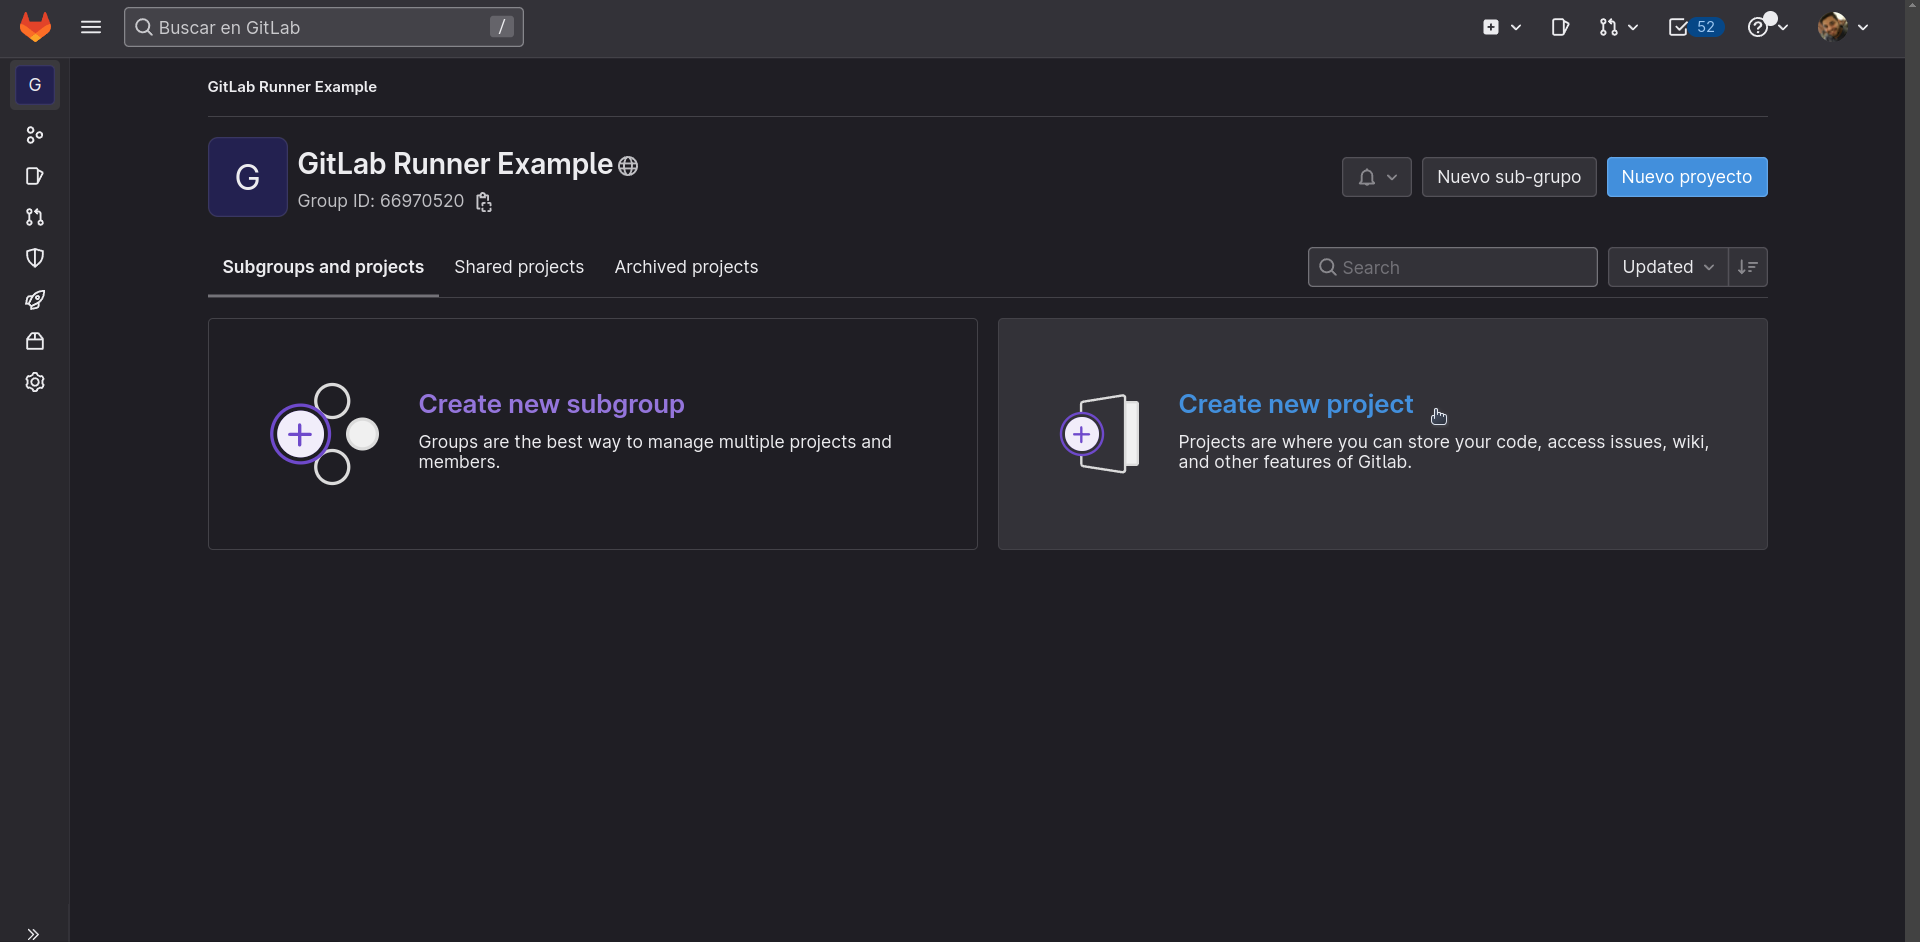This screenshot has height=942, width=1920.
Task: Open CI/CD rocket icon in sidebar
Action: tap(35, 300)
